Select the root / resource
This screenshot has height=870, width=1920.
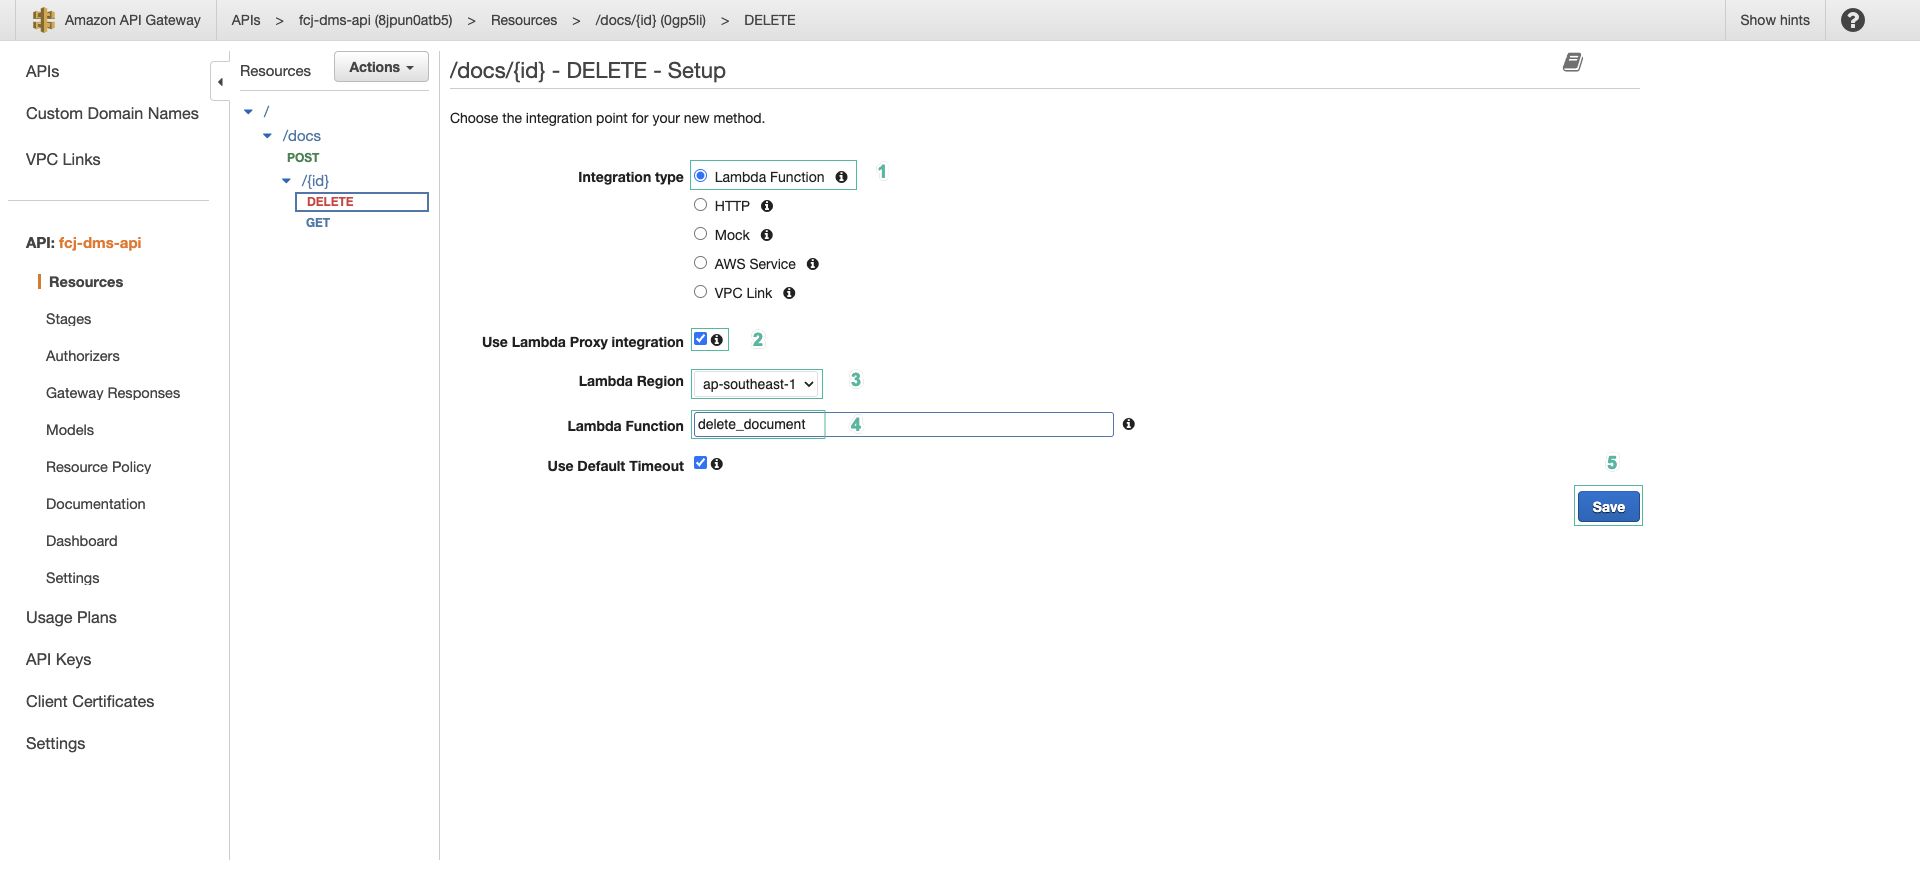point(266,112)
